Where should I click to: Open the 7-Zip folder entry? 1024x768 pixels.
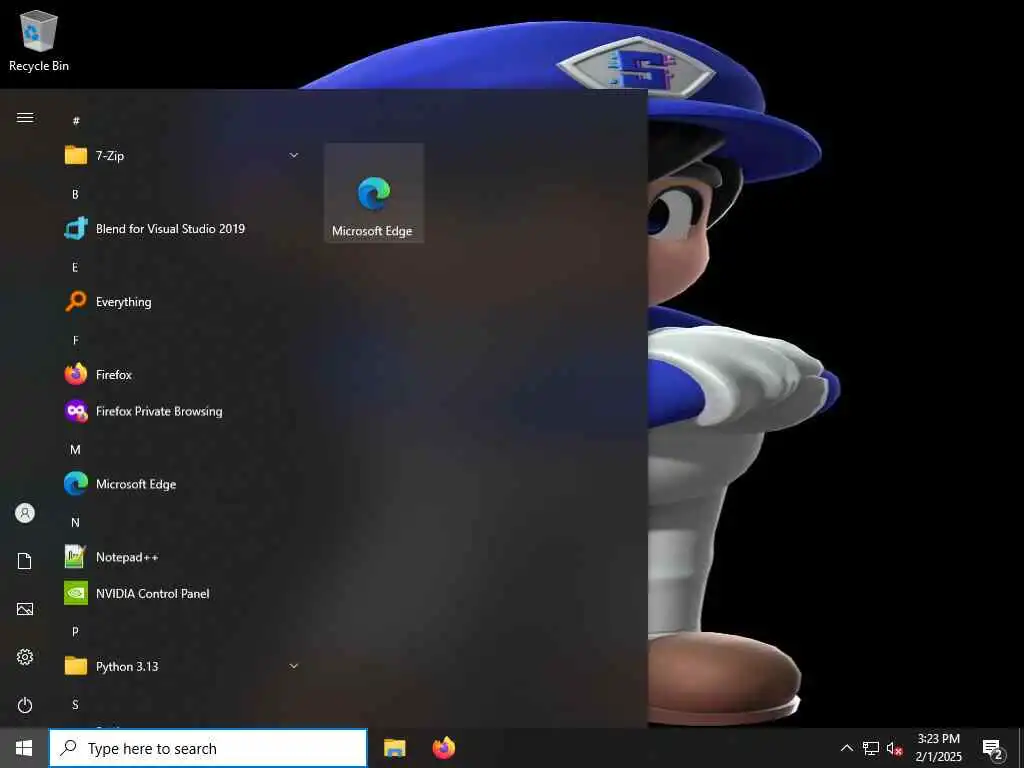[182, 155]
